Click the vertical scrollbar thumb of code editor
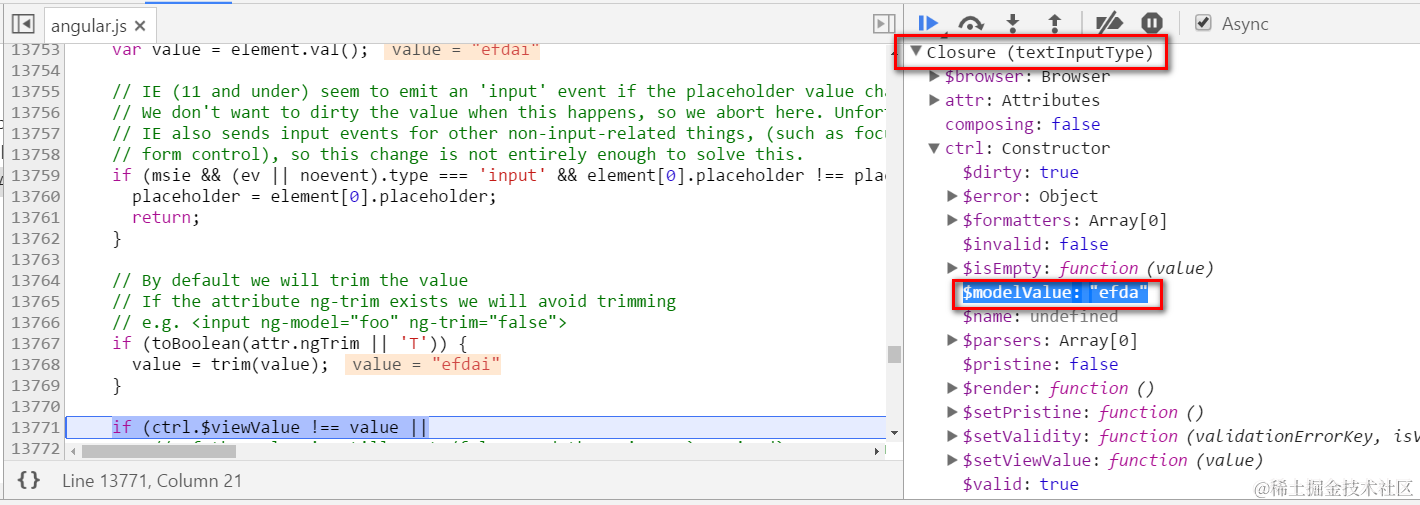The image size is (1420, 505). [x=894, y=354]
